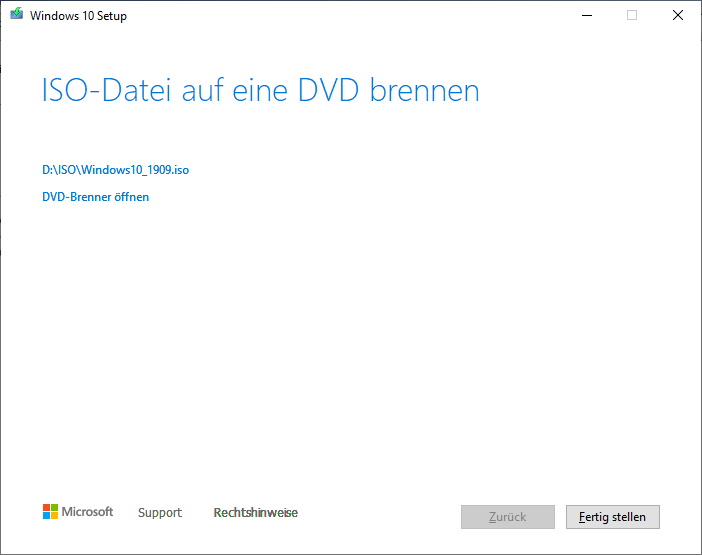Image resolution: width=702 pixels, height=555 pixels.
Task: Click the Microsoft four-color logo
Action: (x=50, y=512)
